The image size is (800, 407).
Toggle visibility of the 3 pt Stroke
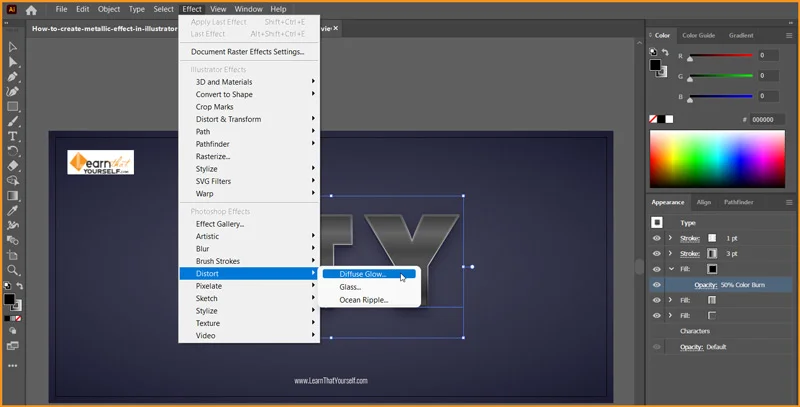click(657, 254)
